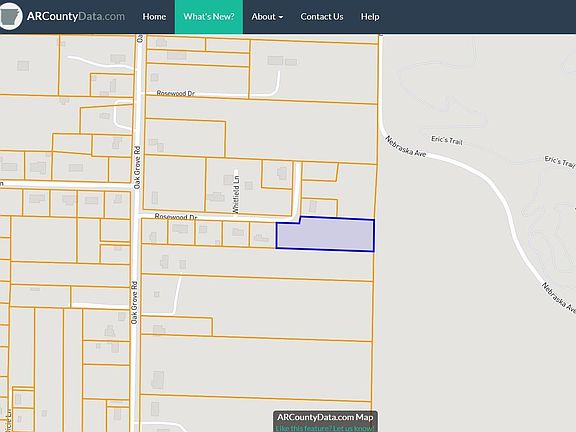This screenshot has width=576, height=432.
Task: Click the Eric's Trail label beside Nebraska Ave
Action: (x=447, y=140)
